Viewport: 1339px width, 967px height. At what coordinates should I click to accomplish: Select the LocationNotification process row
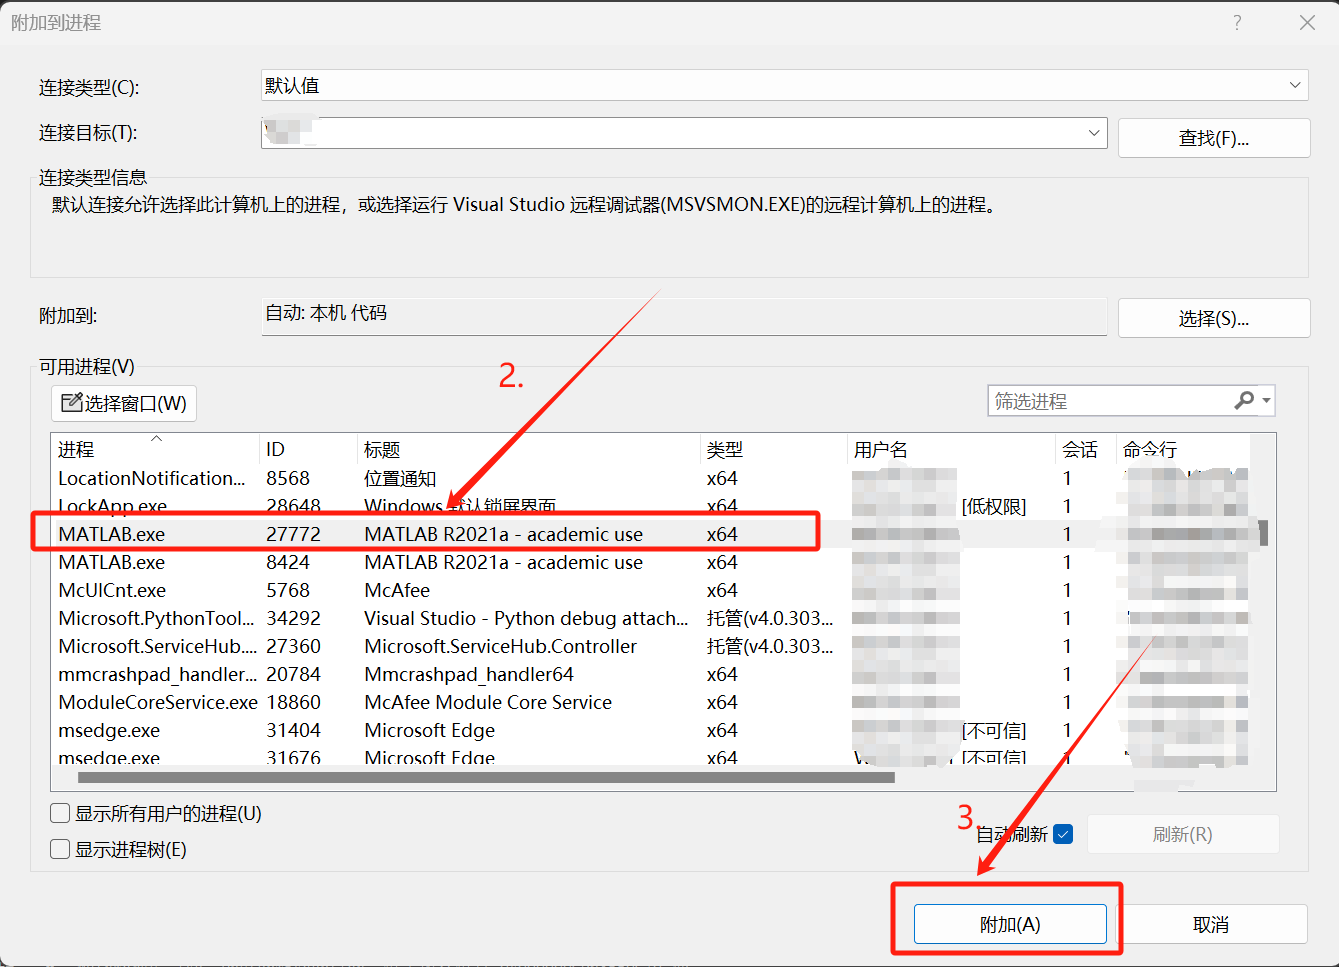pos(650,478)
